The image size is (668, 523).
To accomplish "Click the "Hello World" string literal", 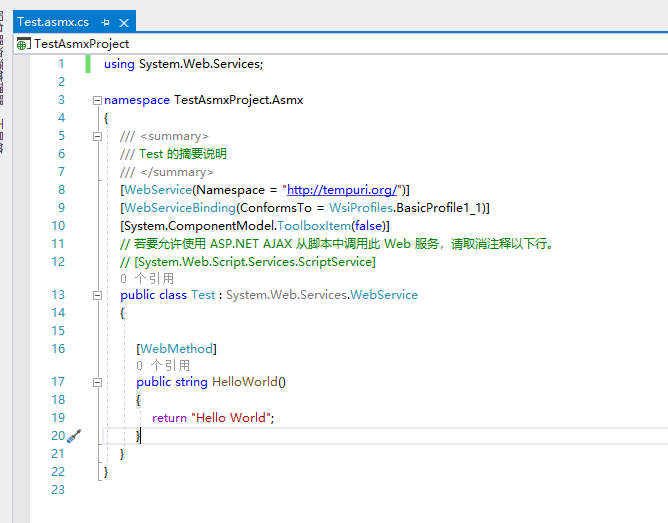I will [231, 418].
